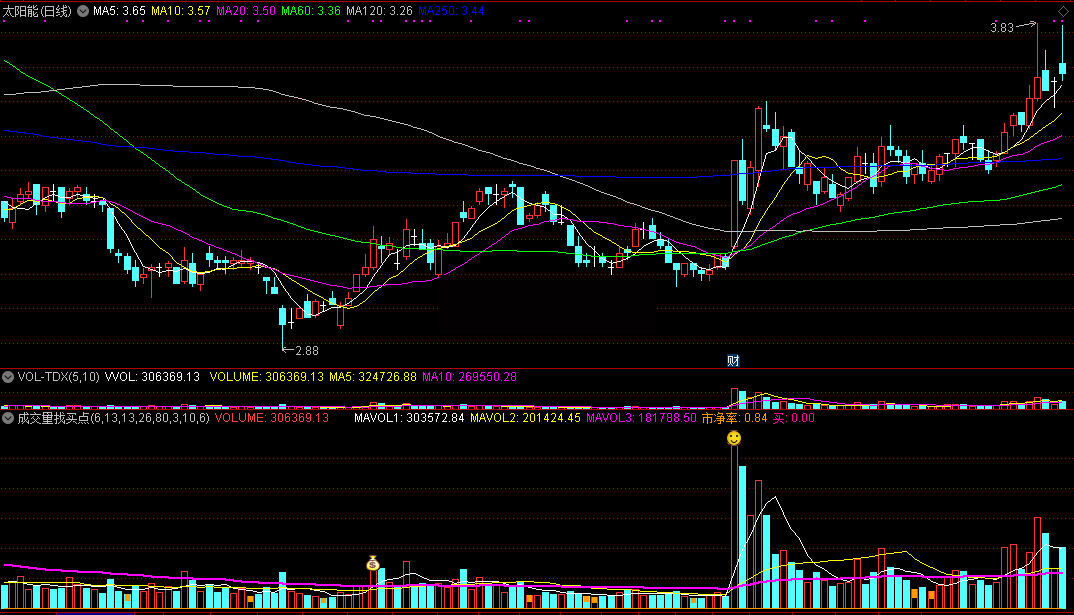1074x615 pixels.
Task: Select the MA10: 3.57 average label
Action: (181, 11)
